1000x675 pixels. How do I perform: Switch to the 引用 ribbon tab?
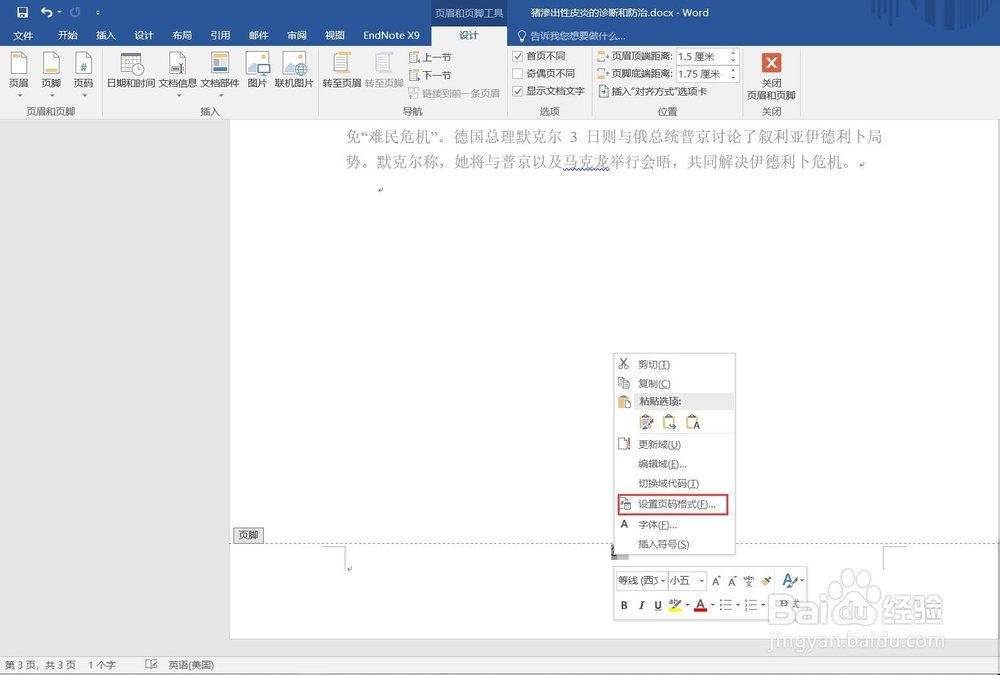pos(221,36)
